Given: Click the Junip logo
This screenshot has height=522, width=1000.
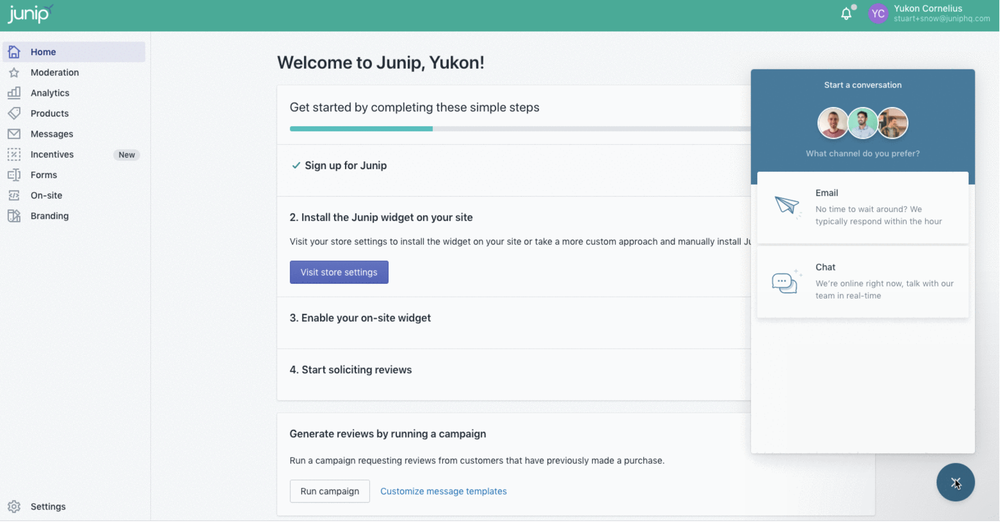Looking at the screenshot, I should tap(30, 13).
